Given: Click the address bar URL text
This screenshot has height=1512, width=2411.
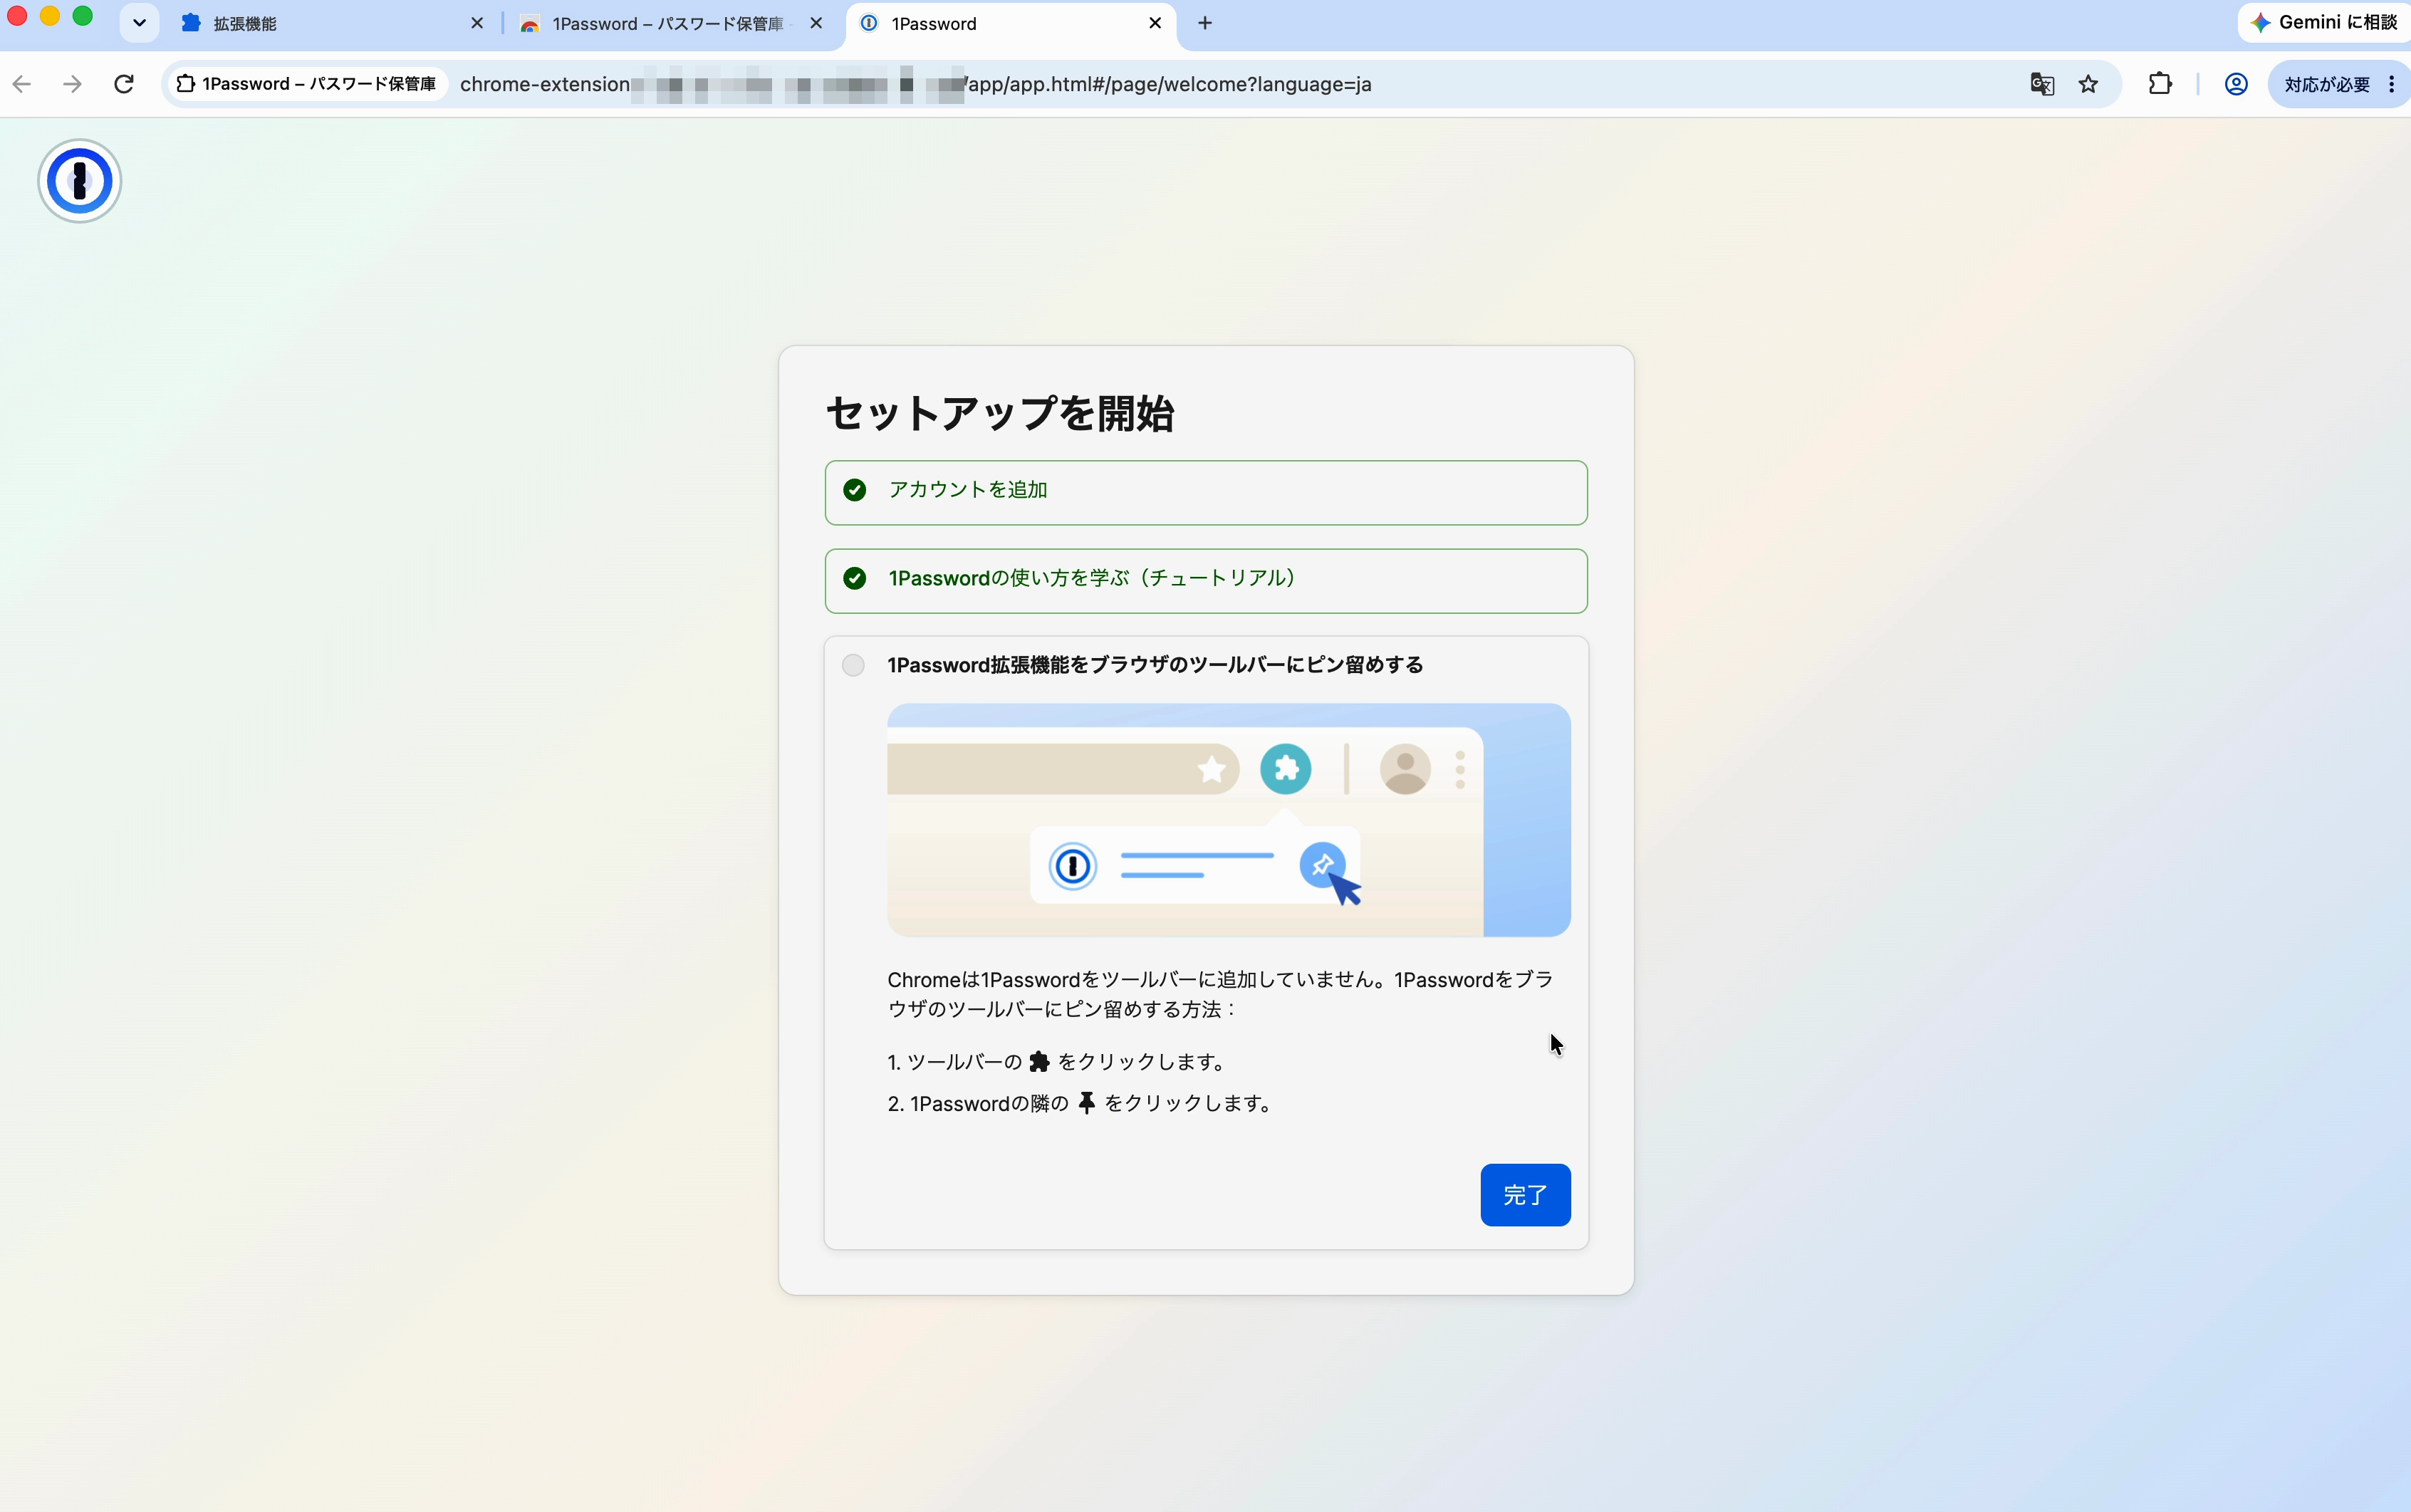Looking at the screenshot, I should pyautogui.click(x=915, y=84).
